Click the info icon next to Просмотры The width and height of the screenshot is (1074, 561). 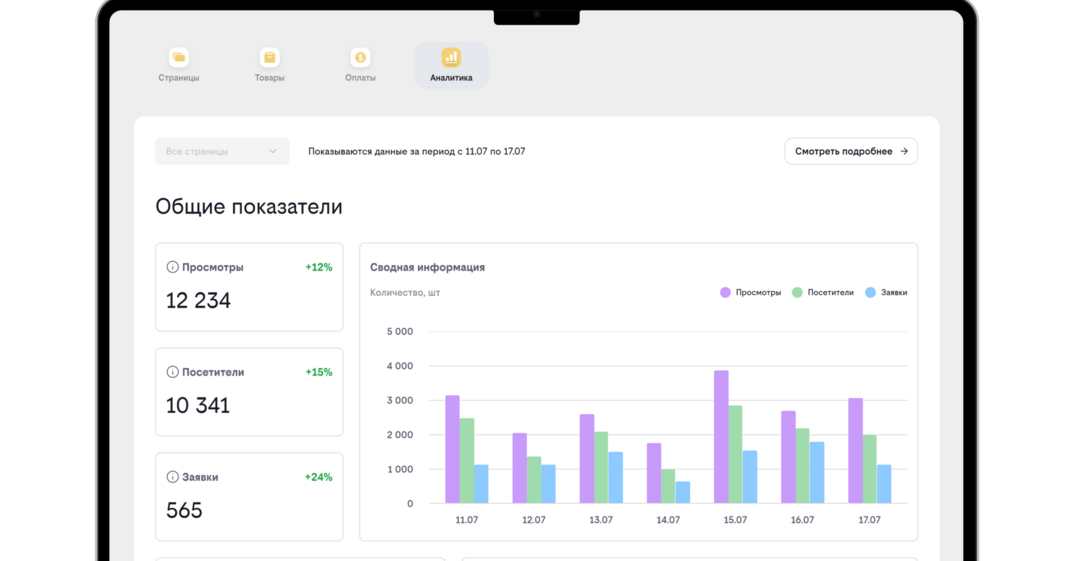[x=173, y=267]
